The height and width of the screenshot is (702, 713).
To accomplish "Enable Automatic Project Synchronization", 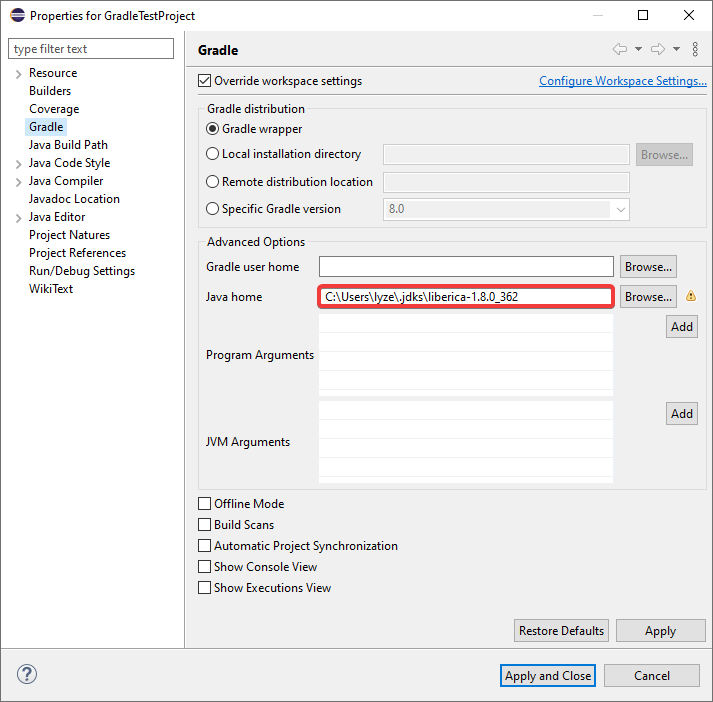I will pos(205,545).
